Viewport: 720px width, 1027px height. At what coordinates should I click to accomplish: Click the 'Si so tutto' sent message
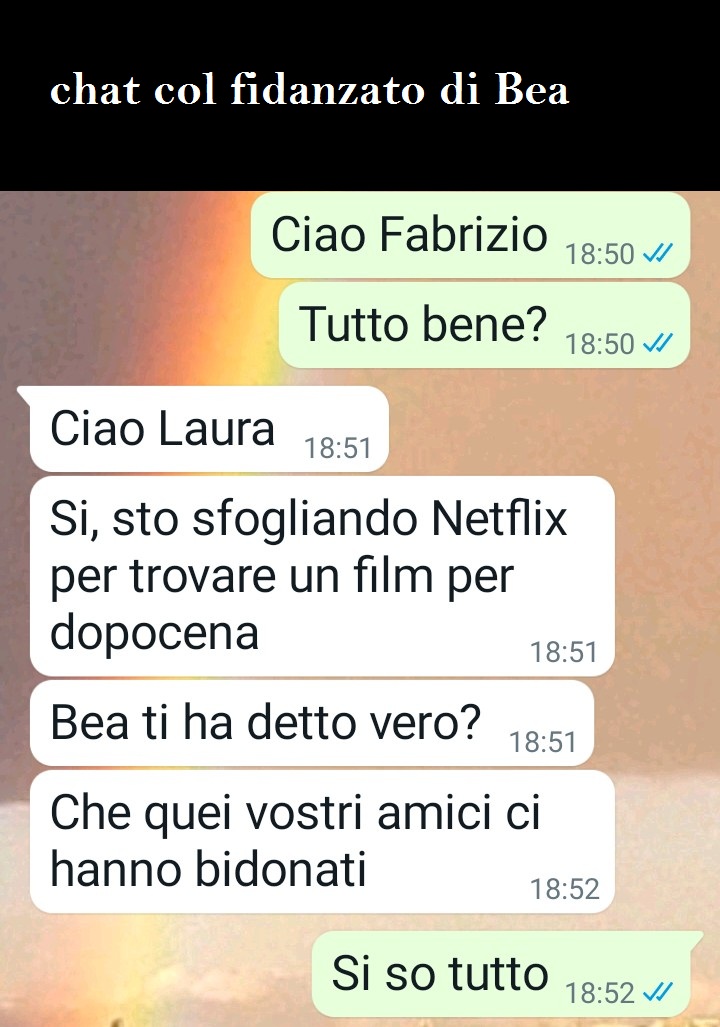tap(501, 975)
